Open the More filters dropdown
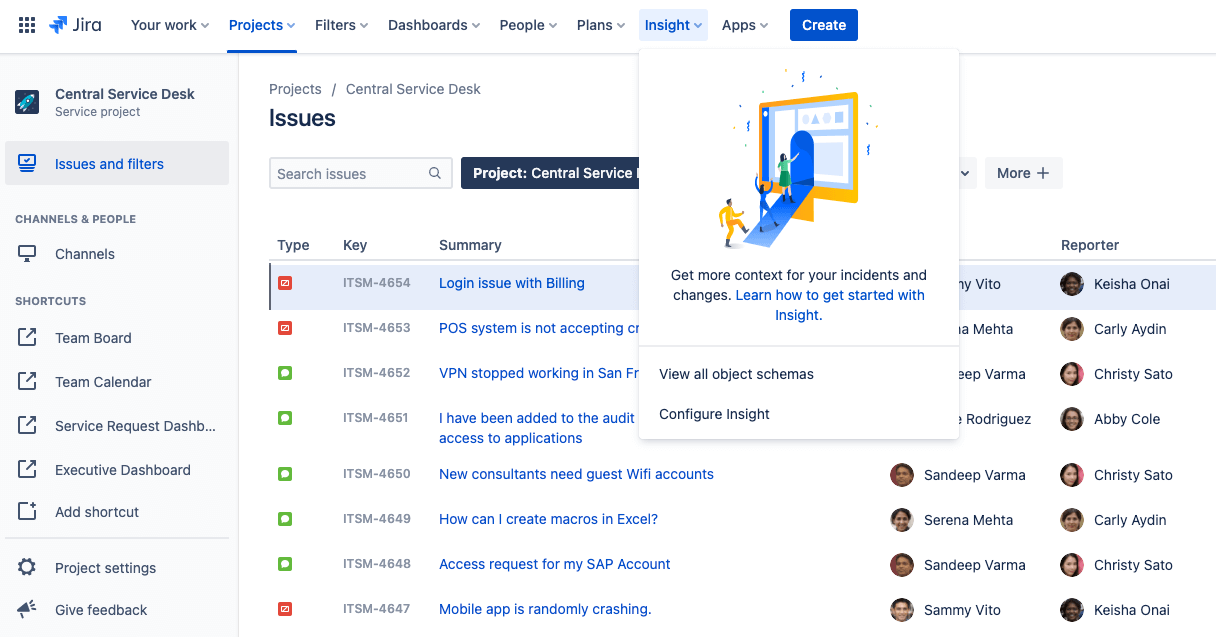Screen dimensions: 1216x637 coord(1022,173)
